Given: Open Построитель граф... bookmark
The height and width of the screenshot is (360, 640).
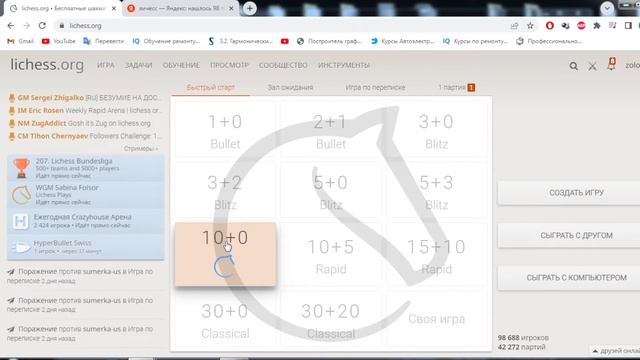Looking at the screenshot, I should (329, 41).
